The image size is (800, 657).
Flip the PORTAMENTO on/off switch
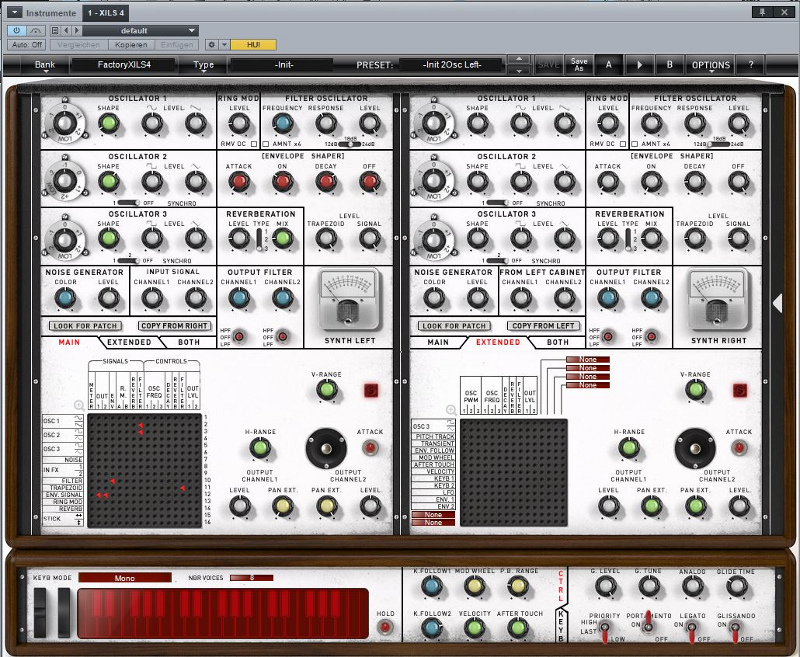point(648,622)
